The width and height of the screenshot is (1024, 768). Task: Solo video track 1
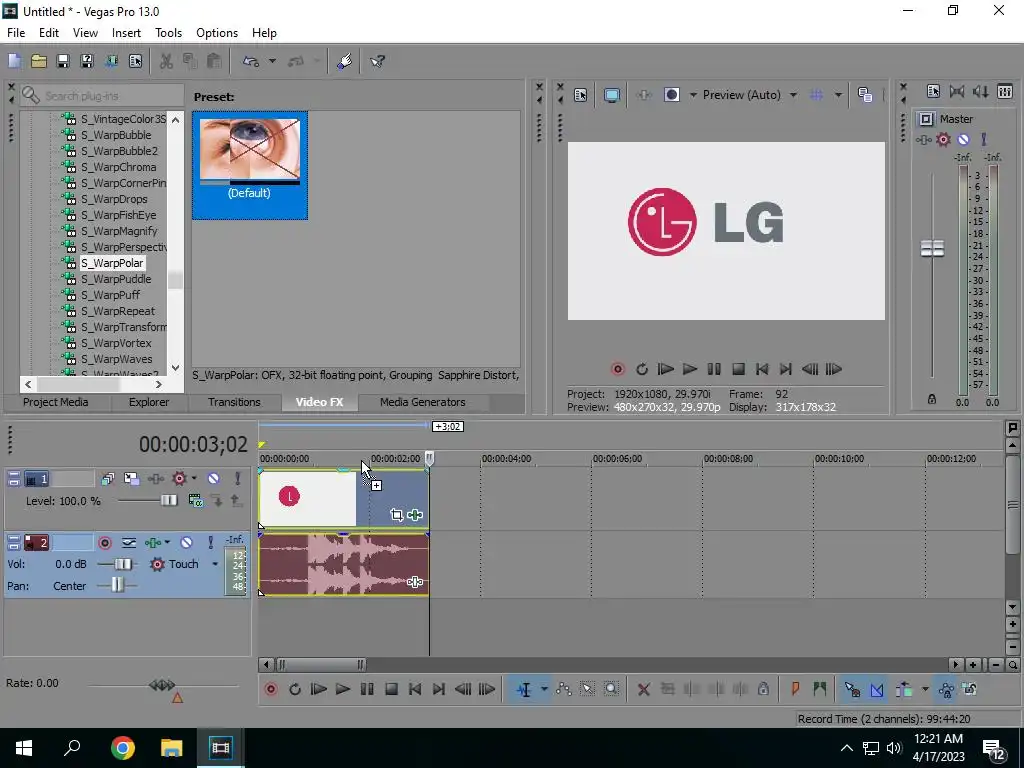pyautogui.click(x=238, y=479)
